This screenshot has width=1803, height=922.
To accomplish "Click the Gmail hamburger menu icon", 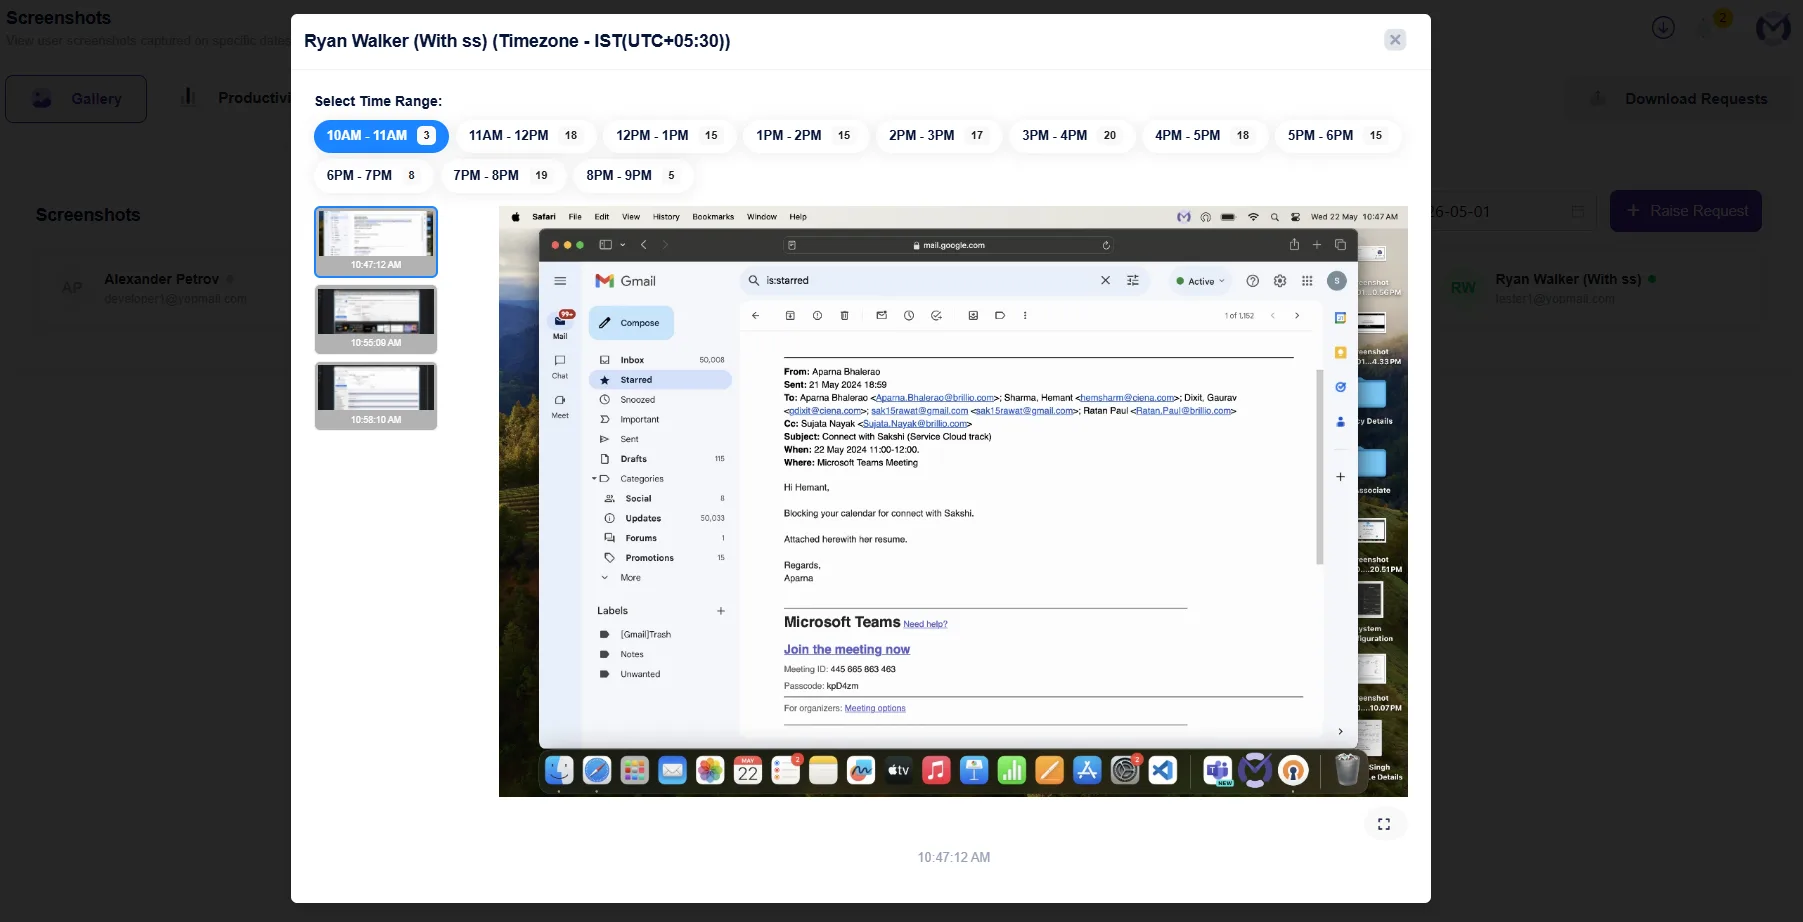I will click(560, 281).
